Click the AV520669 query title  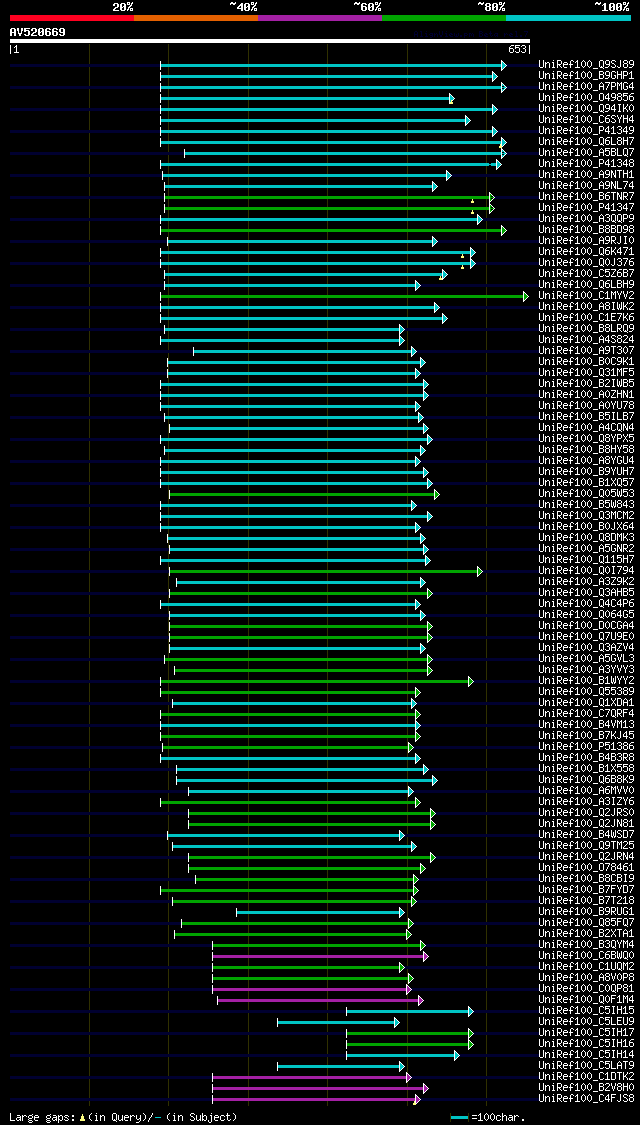pos(37,32)
